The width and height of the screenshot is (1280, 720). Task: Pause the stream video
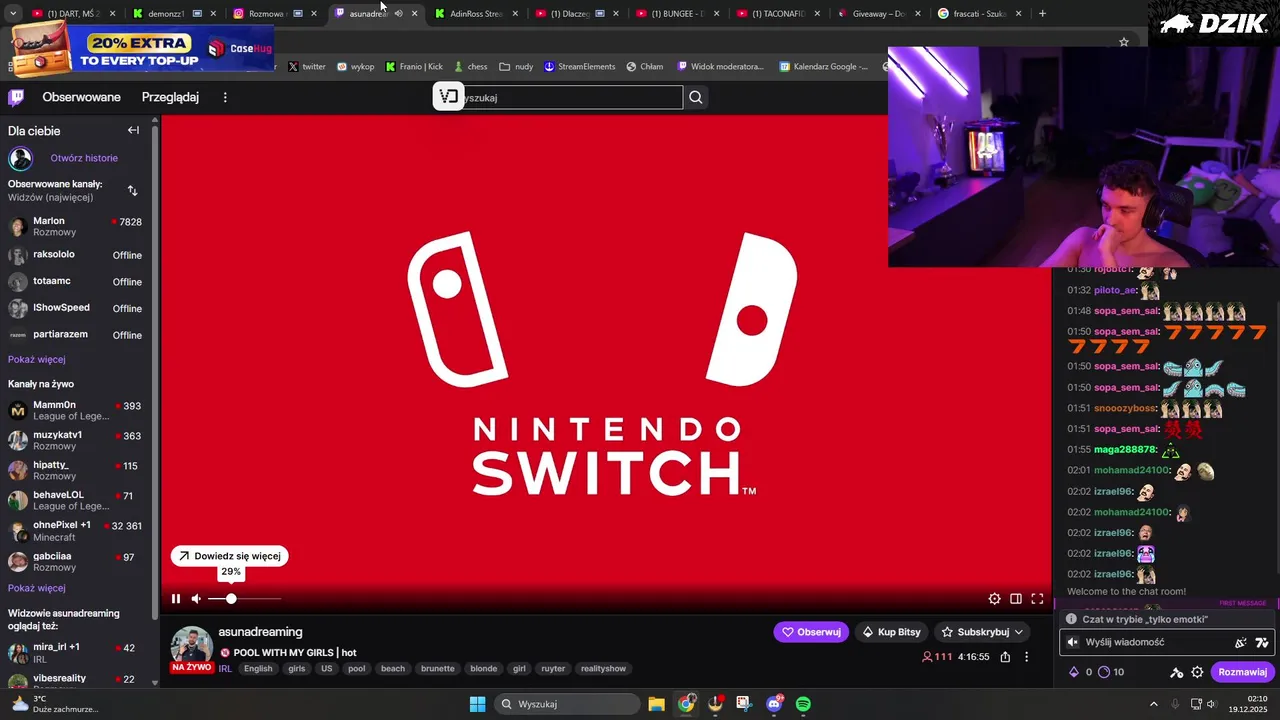tap(176, 599)
